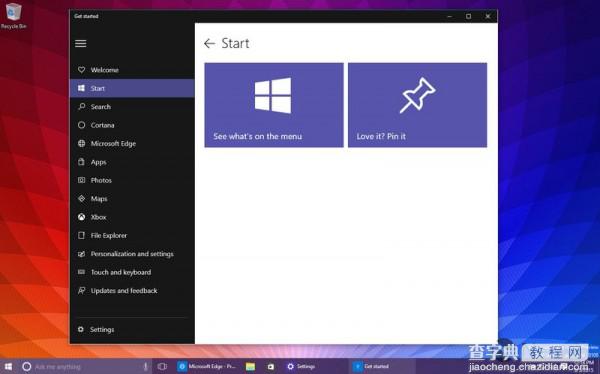Select the Xbox text label in sidebar
Screen dimensions: 600x374
98,217
